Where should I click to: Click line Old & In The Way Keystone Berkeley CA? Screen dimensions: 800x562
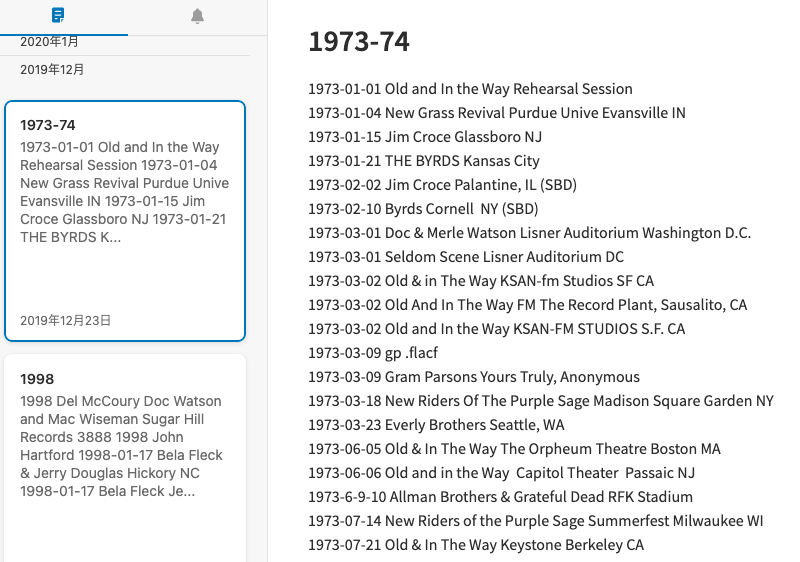[476, 544]
